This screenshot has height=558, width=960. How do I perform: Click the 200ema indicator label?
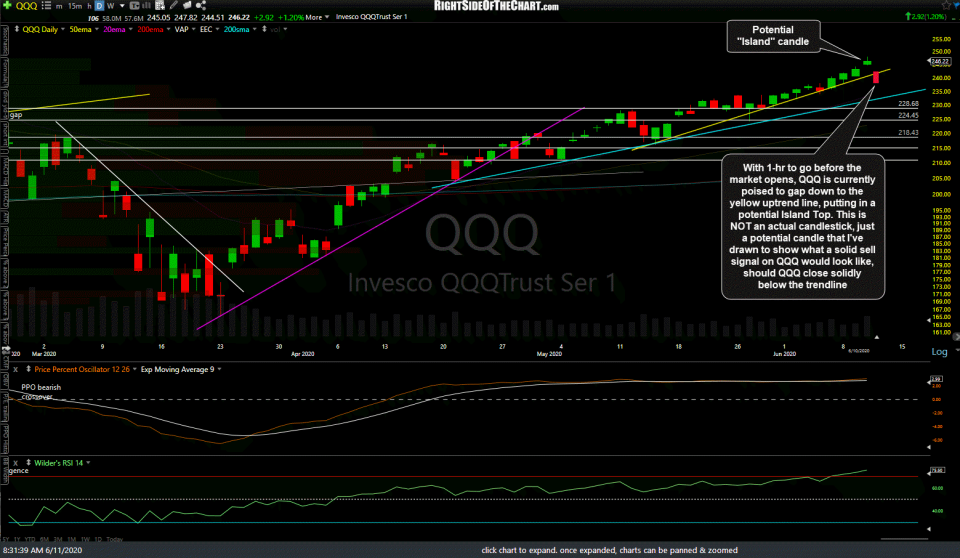coord(150,29)
